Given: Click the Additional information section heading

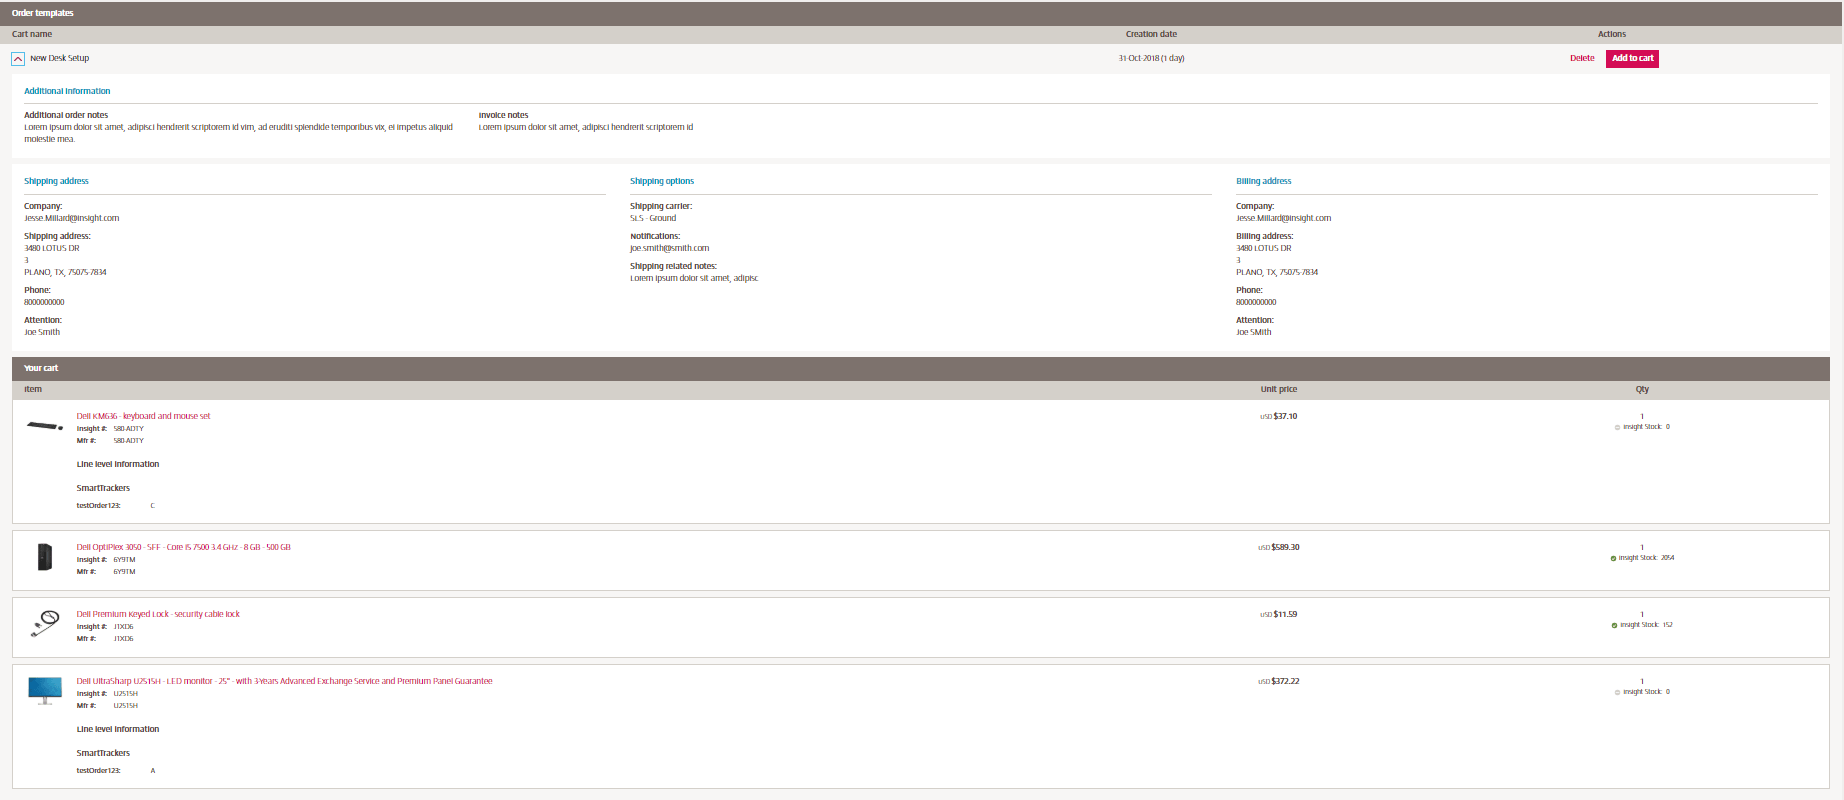Looking at the screenshot, I should pos(67,91).
